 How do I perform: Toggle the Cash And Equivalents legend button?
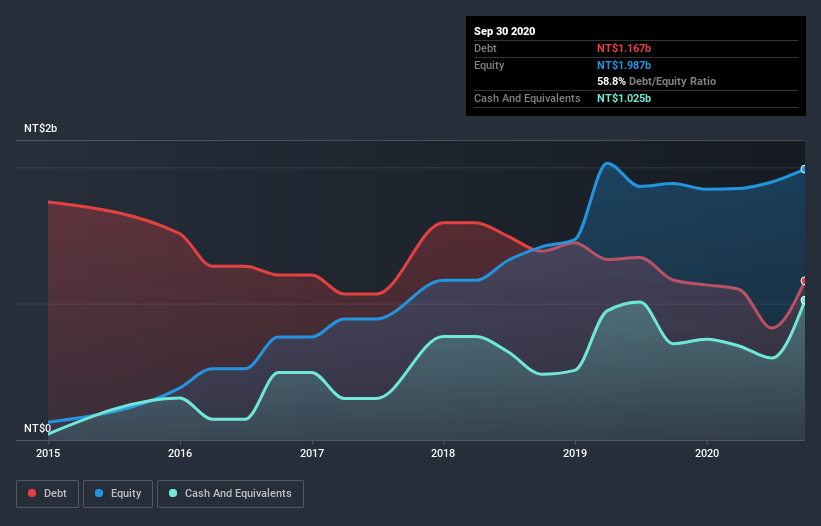pos(230,494)
